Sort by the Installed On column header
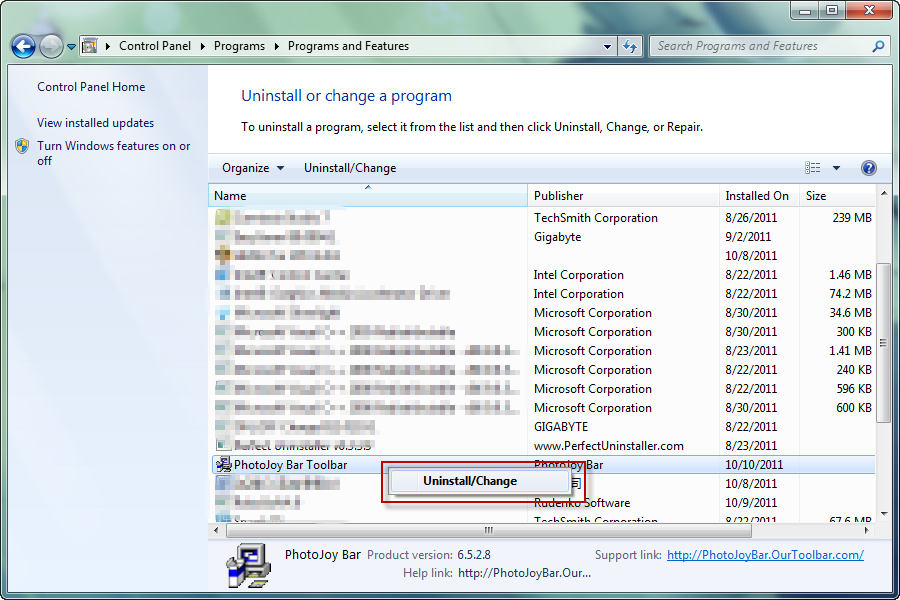900x600 pixels. pyautogui.click(x=759, y=196)
